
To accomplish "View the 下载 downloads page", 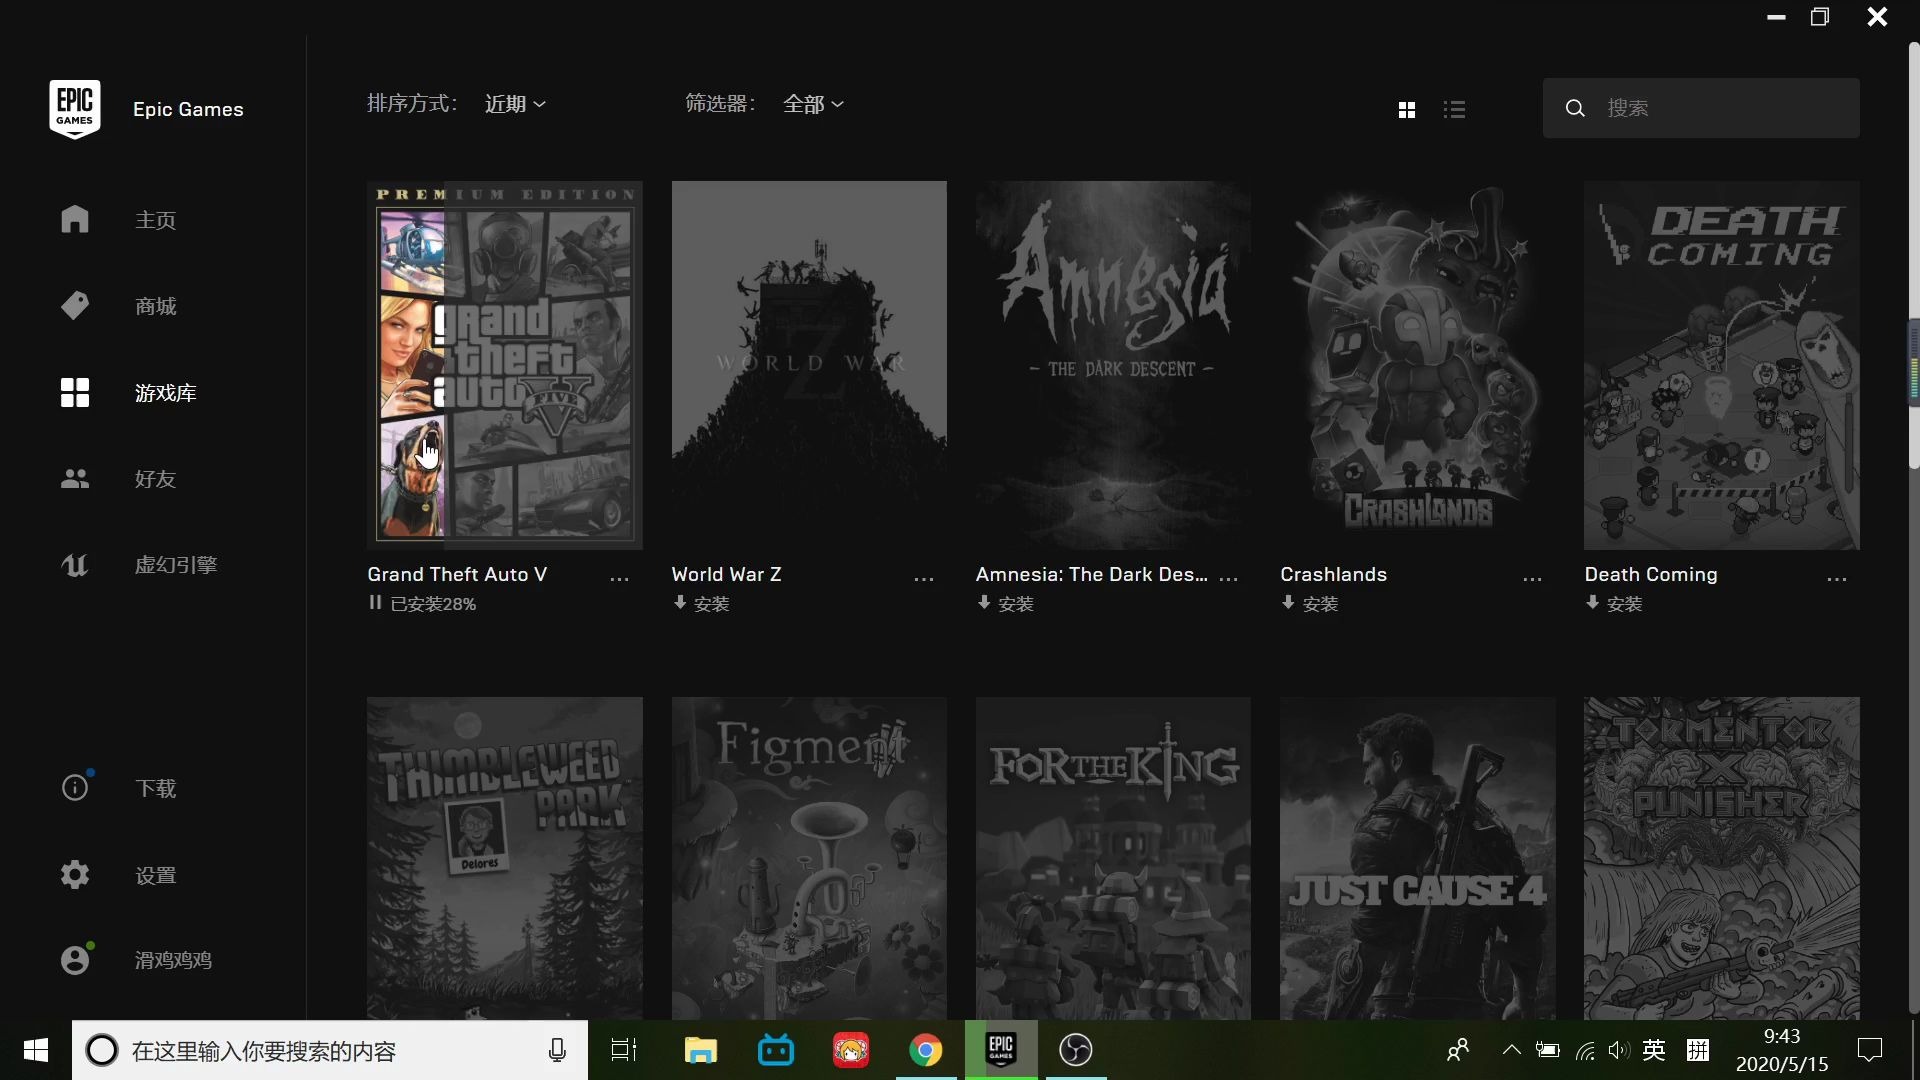I will coord(75,787).
